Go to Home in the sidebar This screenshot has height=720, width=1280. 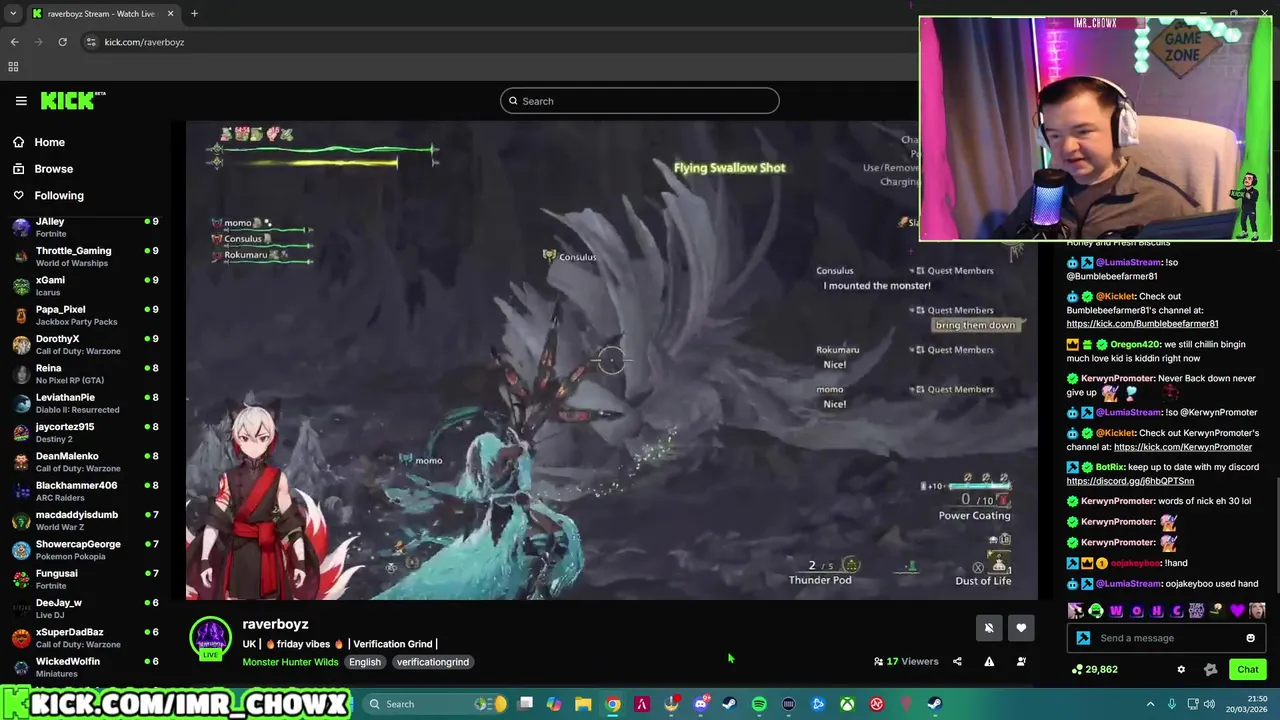[49, 142]
